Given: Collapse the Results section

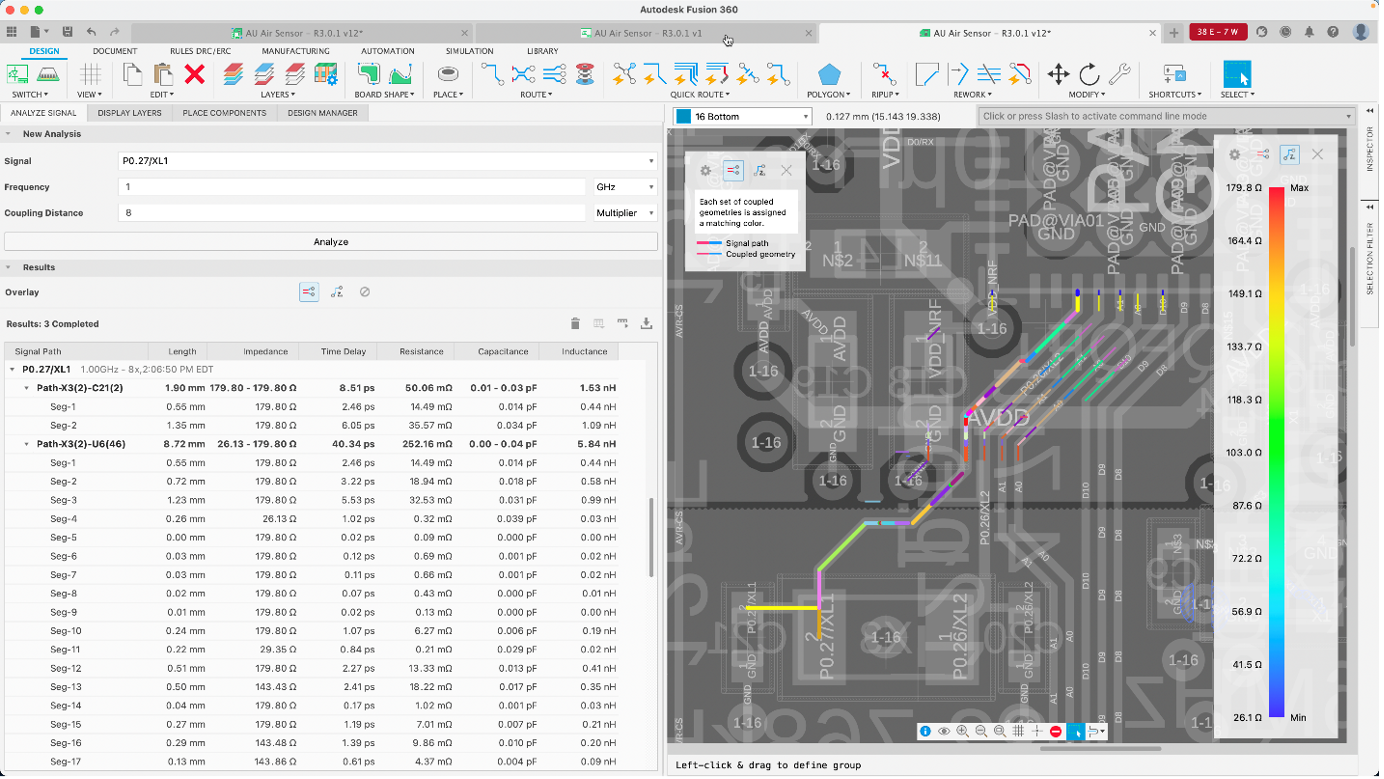Looking at the screenshot, I should click(8, 268).
